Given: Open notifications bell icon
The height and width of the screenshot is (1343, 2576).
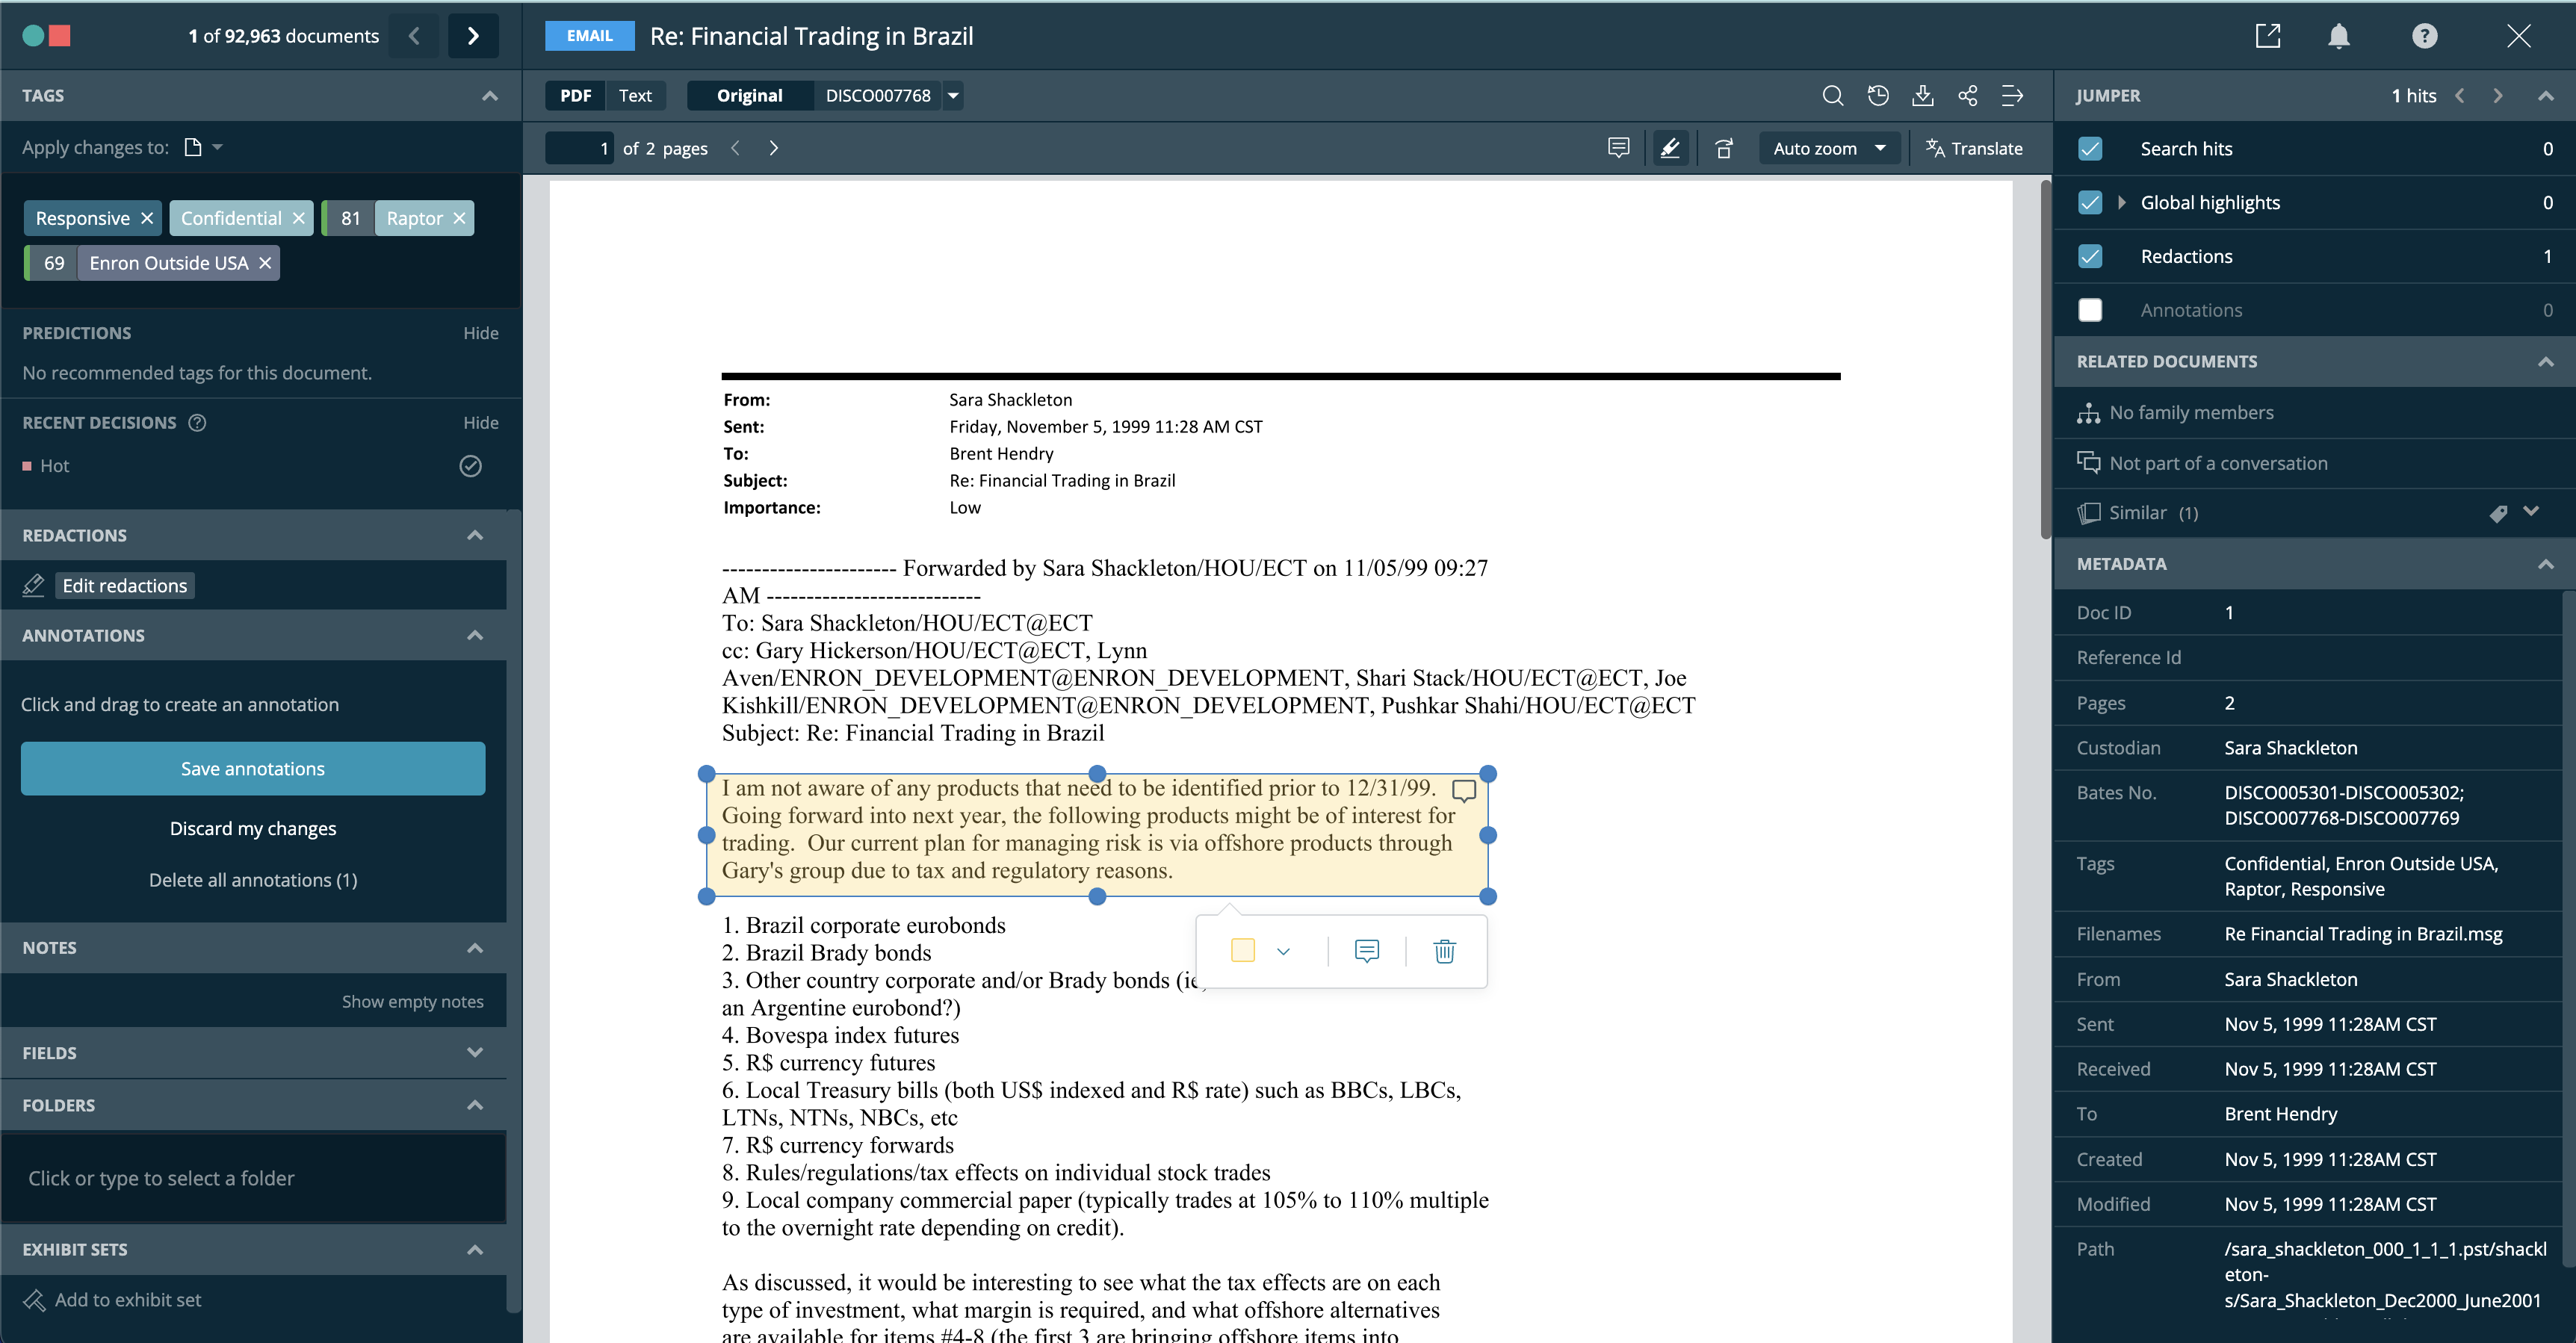Looking at the screenshot, I should tap(2338, 36).
